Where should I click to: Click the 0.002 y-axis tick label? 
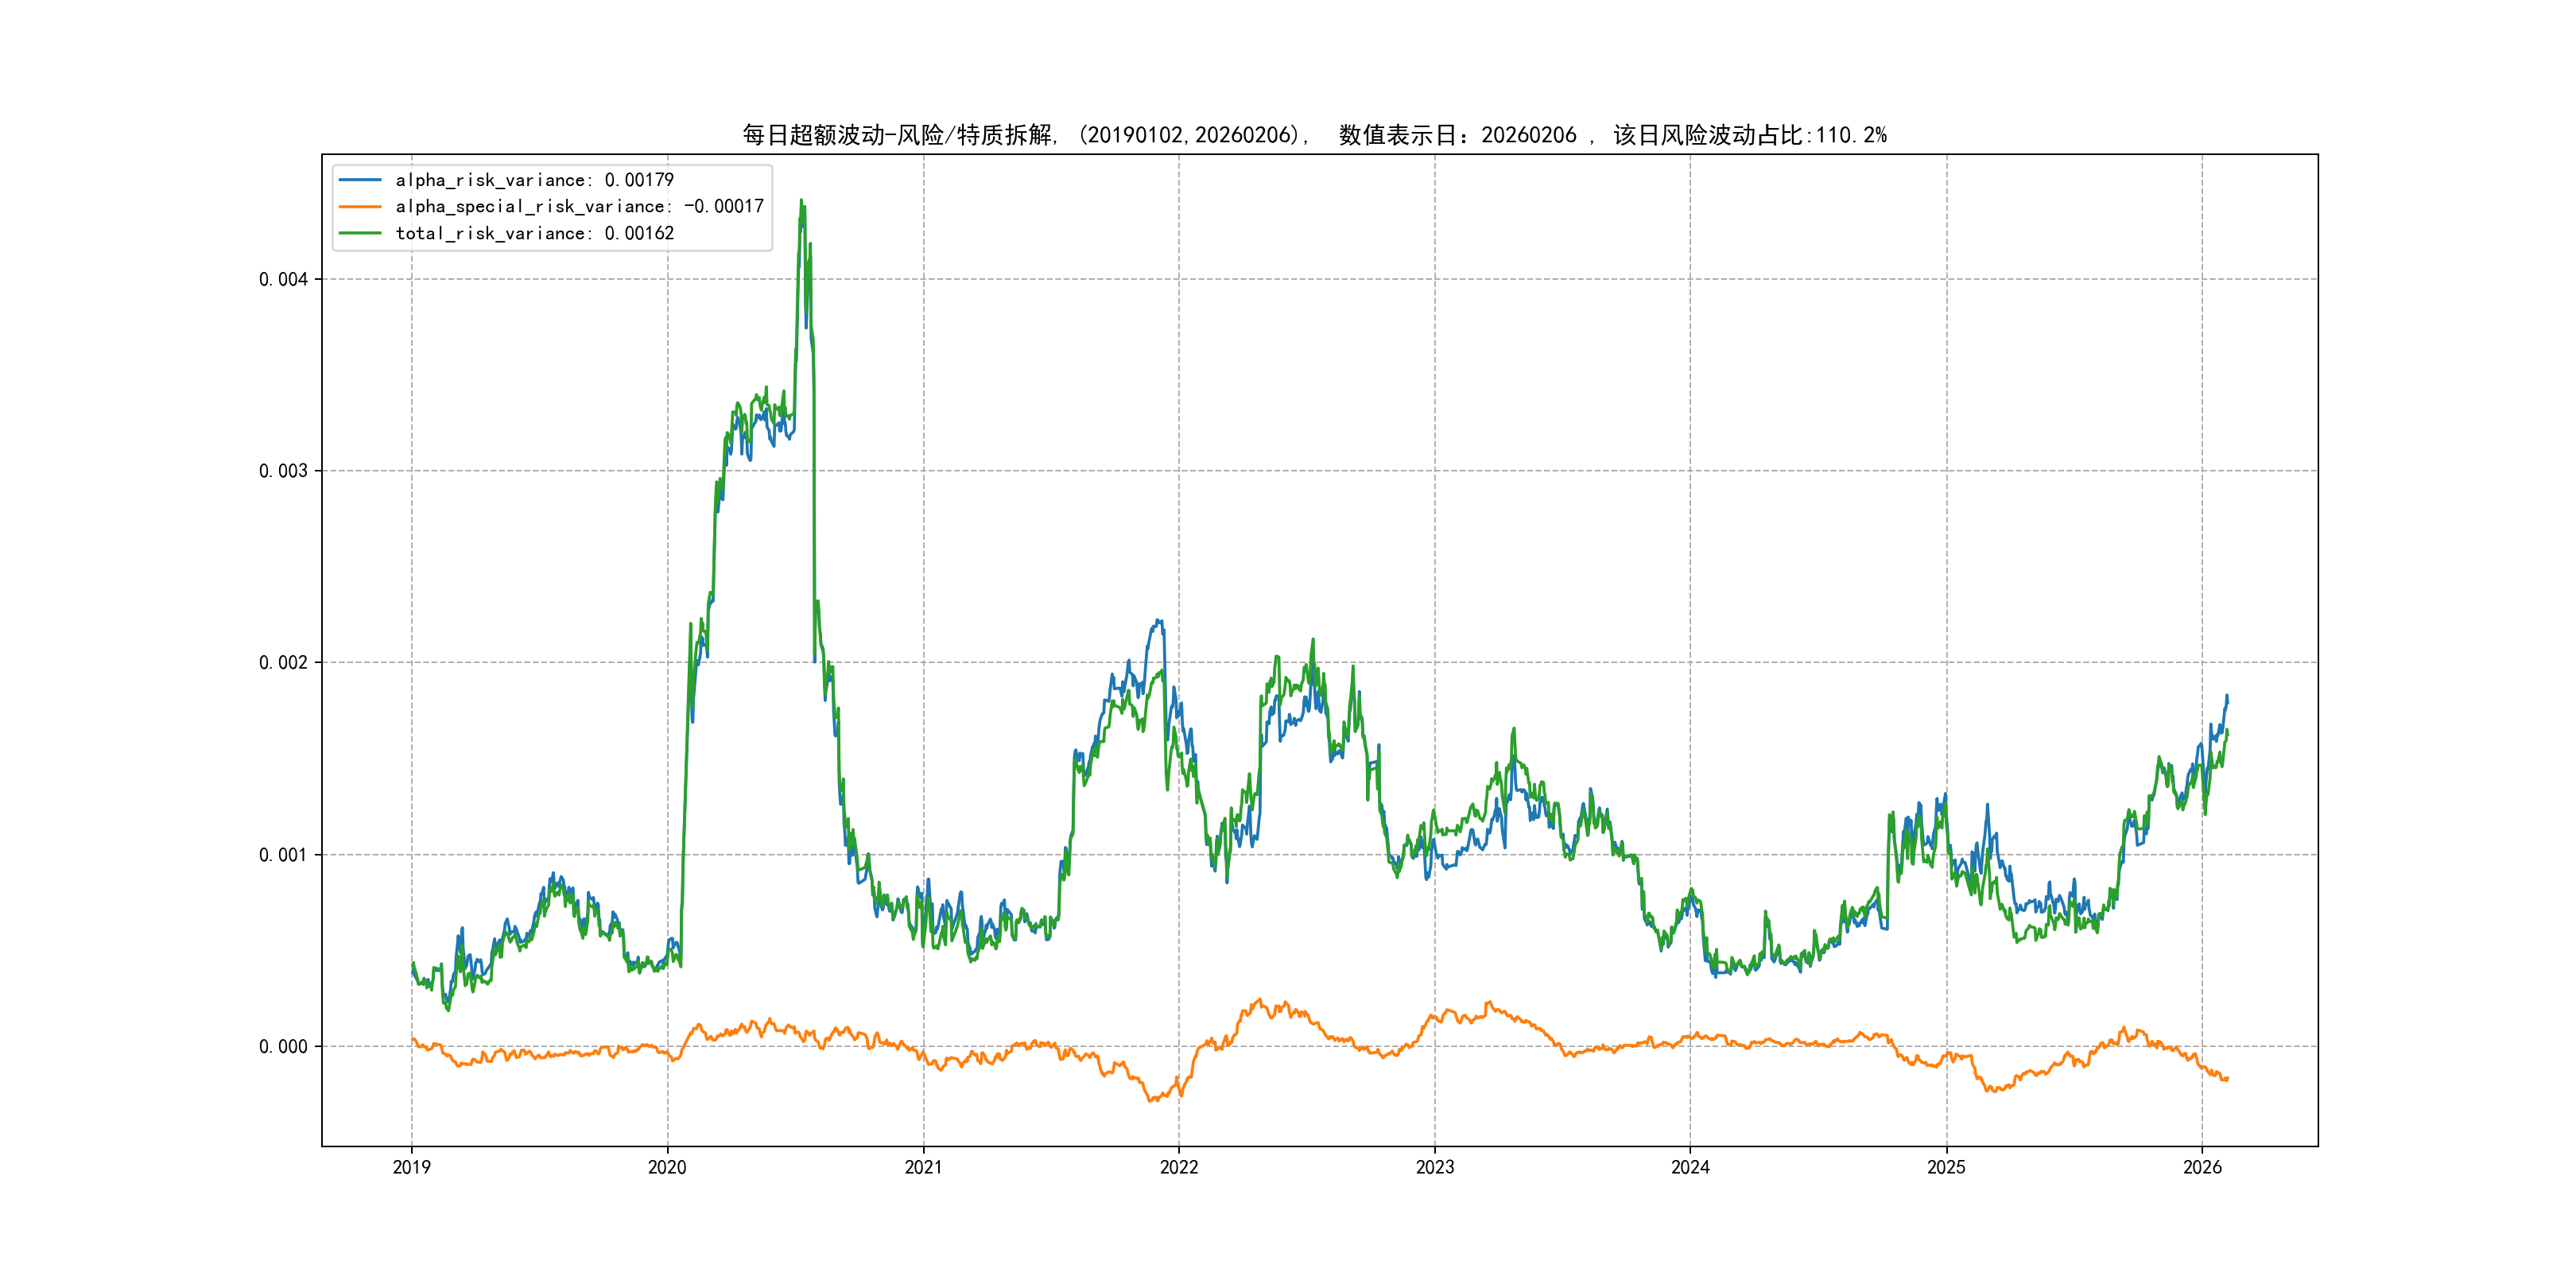[283, 663]
